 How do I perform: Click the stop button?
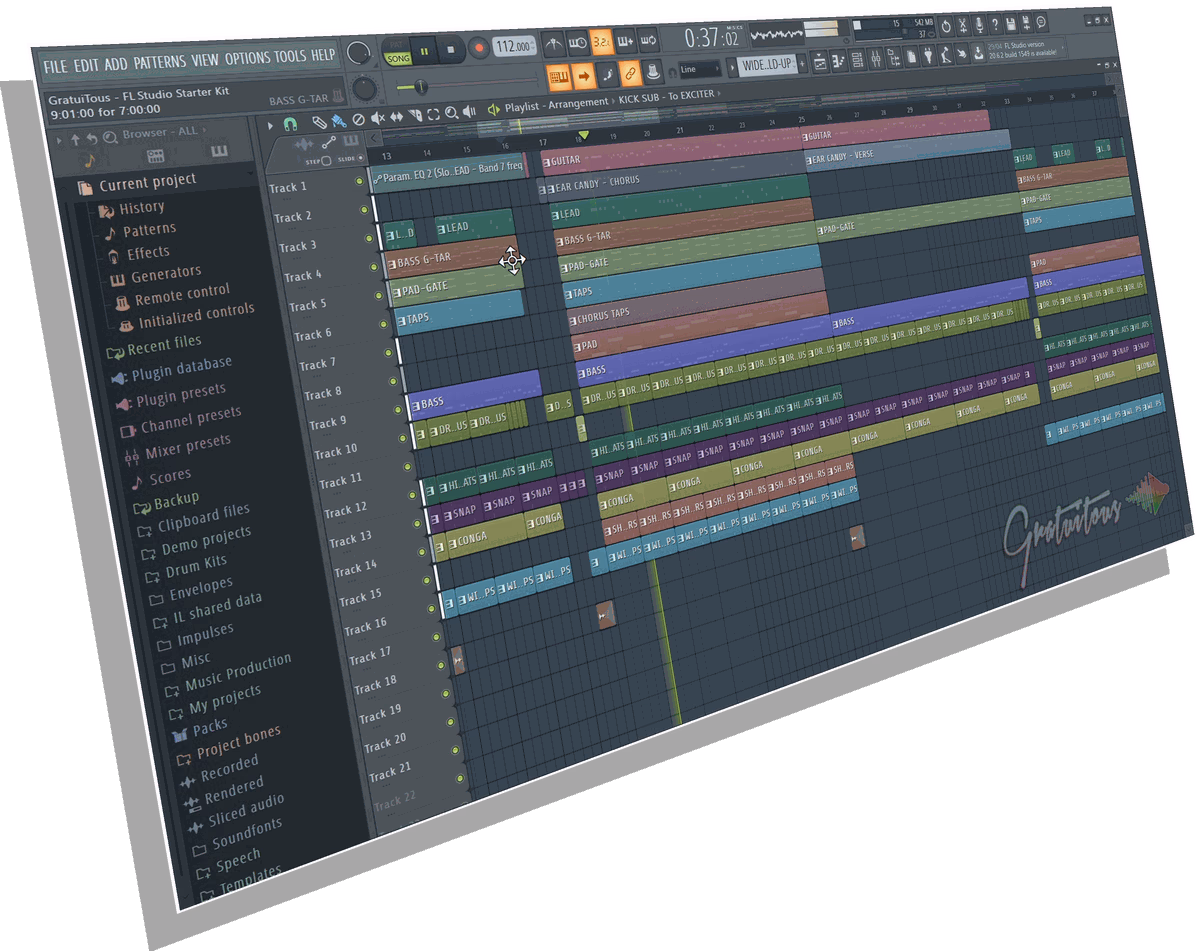pyautogui.click(x=451, y=49)
